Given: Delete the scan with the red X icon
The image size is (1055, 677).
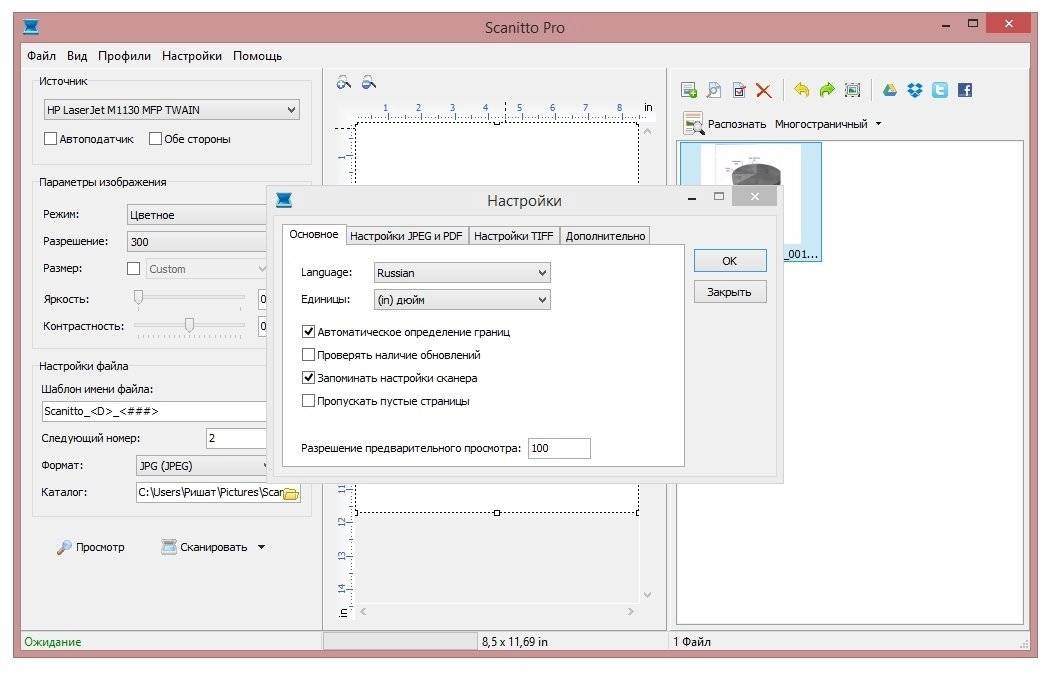Looking at the screenshot, I should click(x=764, y=90).
